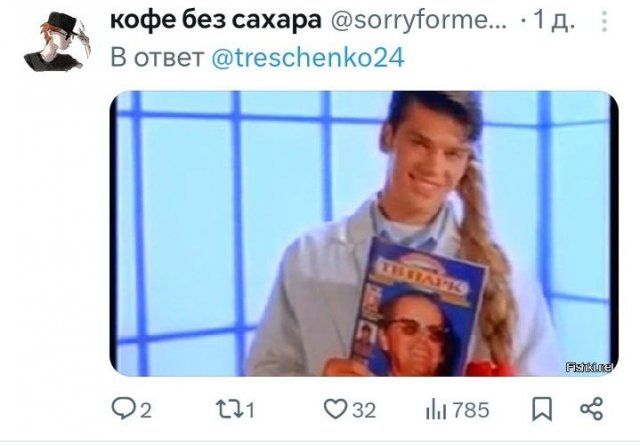Click the display name кофе без сахара
The image size is (640, 446).
[216, 20]
